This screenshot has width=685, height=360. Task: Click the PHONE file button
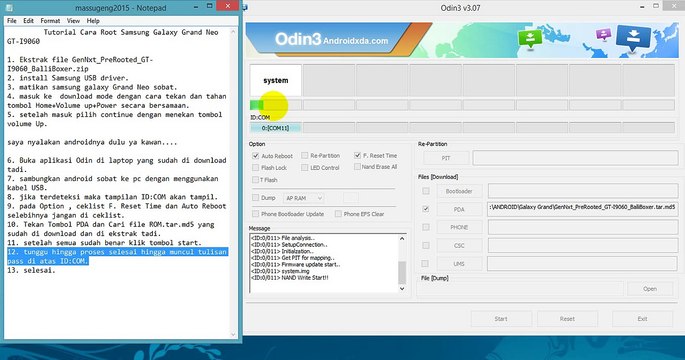coord(459,227)
